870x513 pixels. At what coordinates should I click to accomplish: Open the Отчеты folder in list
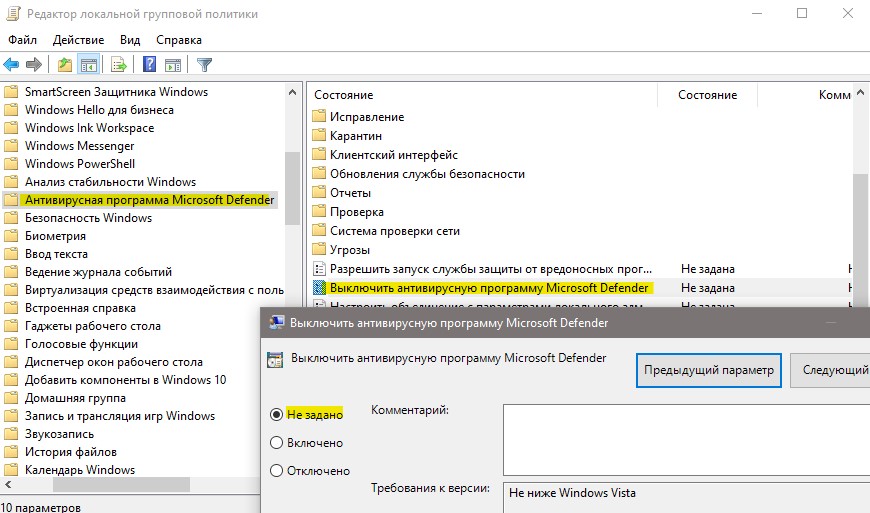coord(350,193)
